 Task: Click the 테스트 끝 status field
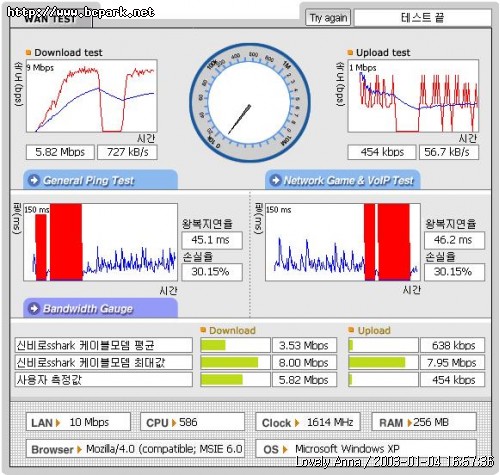tap(422, 17)
